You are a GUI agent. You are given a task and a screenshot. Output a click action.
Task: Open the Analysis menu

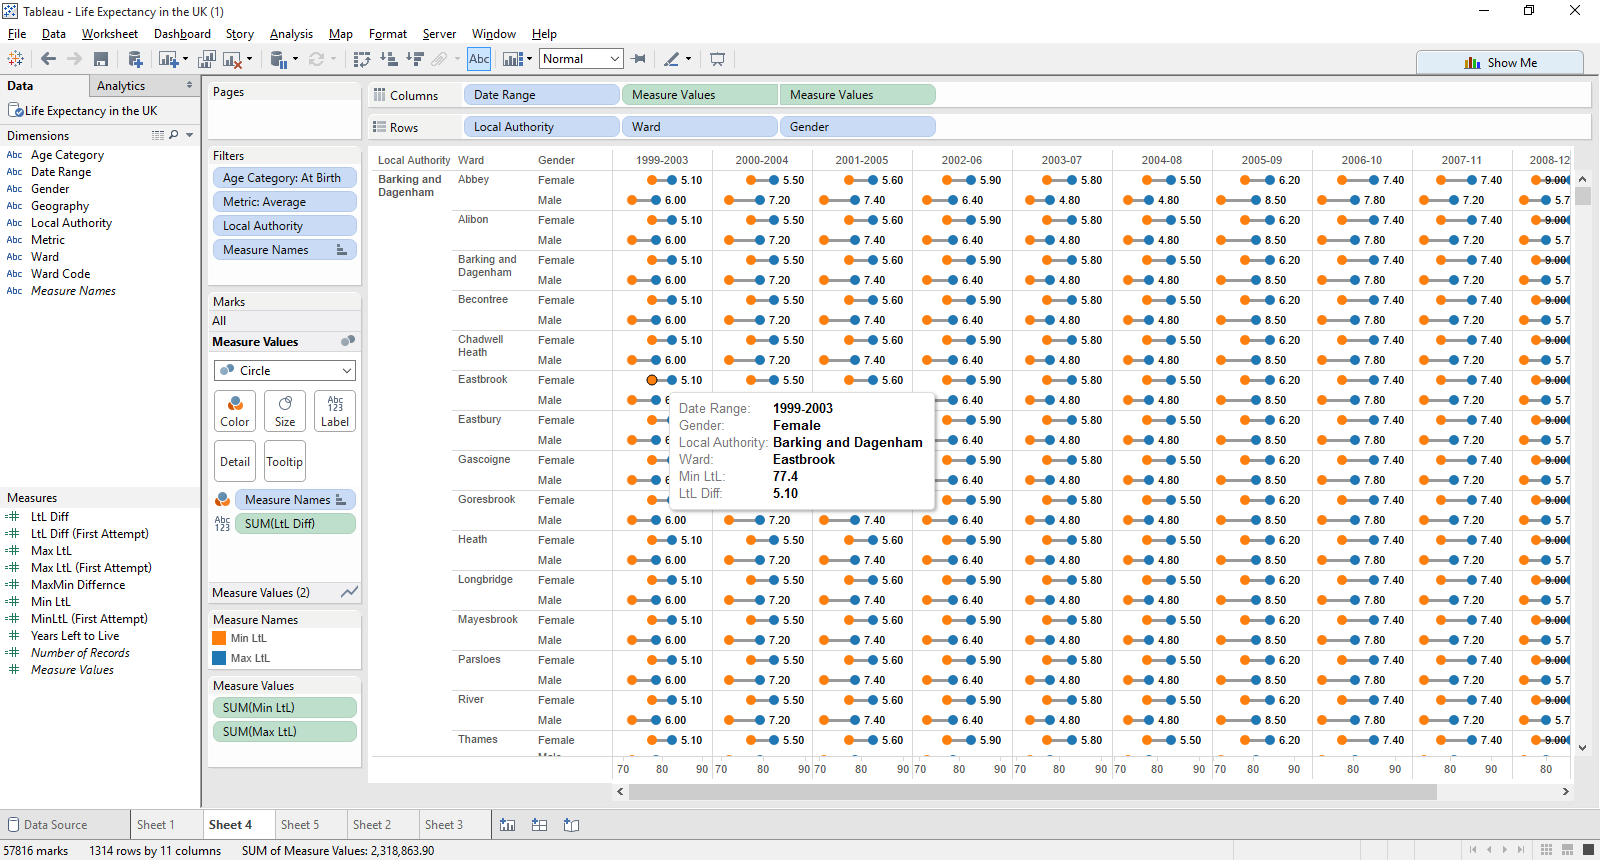point(291,34)
